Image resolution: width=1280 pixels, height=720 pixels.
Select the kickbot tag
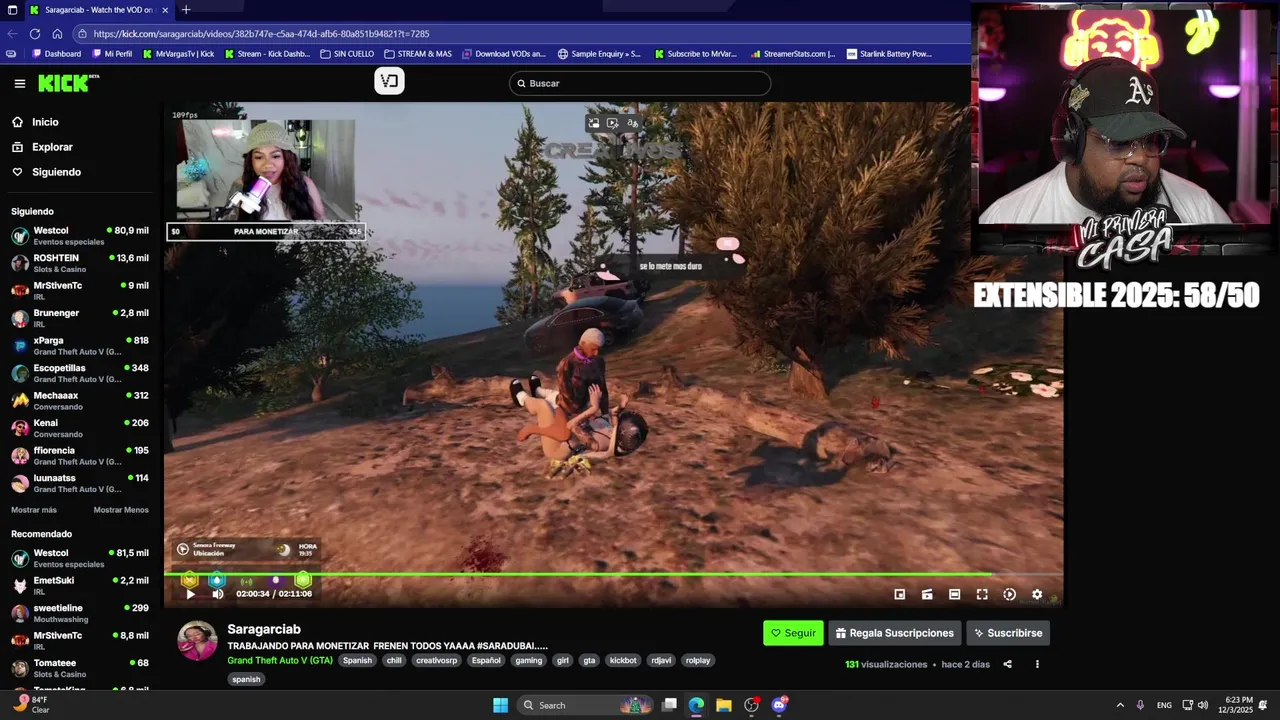pyautogui.click(x=623, y=660)
